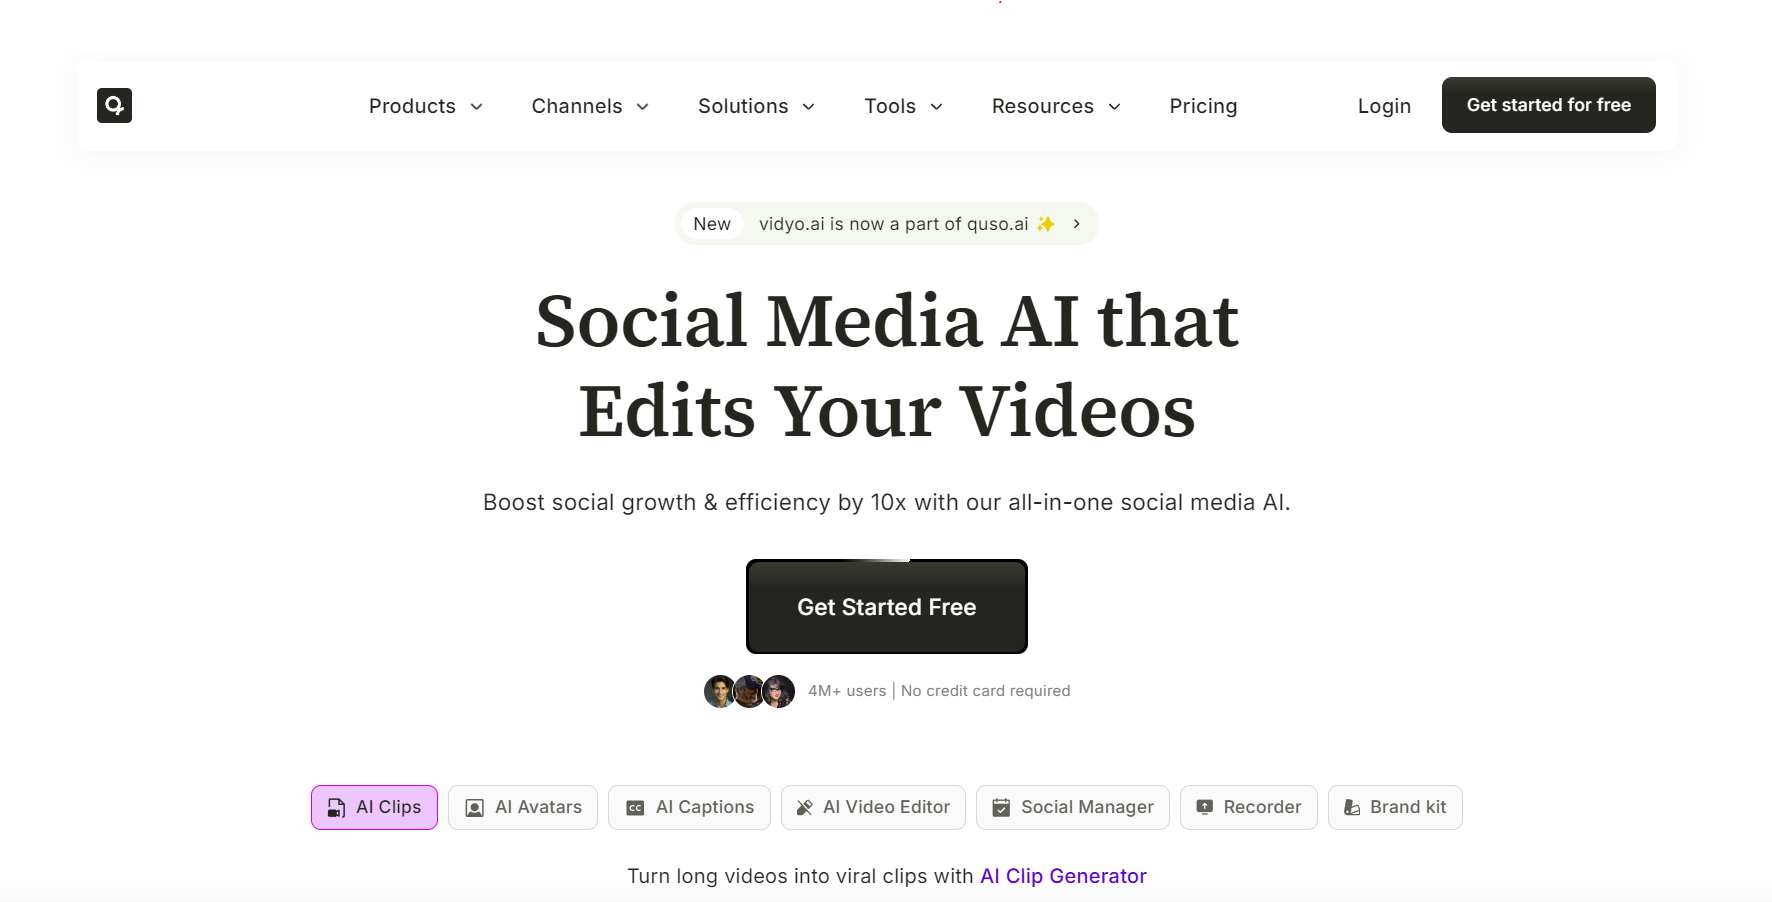Open the Tools dropdown menu
The width and height of the screenshot is (1772, 902).
pyautogui.click(x=904, y=106)
